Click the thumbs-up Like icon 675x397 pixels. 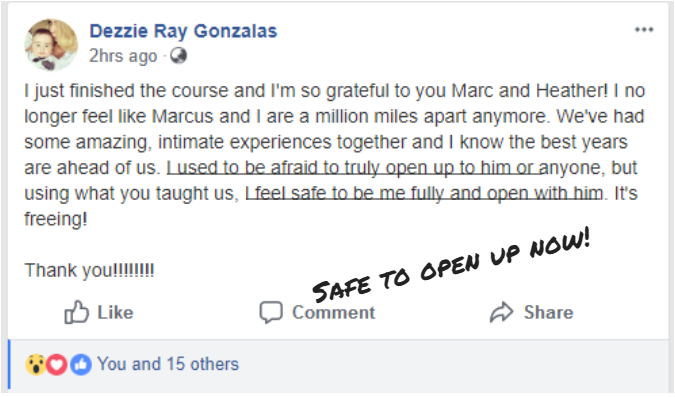tap(77, 312)
